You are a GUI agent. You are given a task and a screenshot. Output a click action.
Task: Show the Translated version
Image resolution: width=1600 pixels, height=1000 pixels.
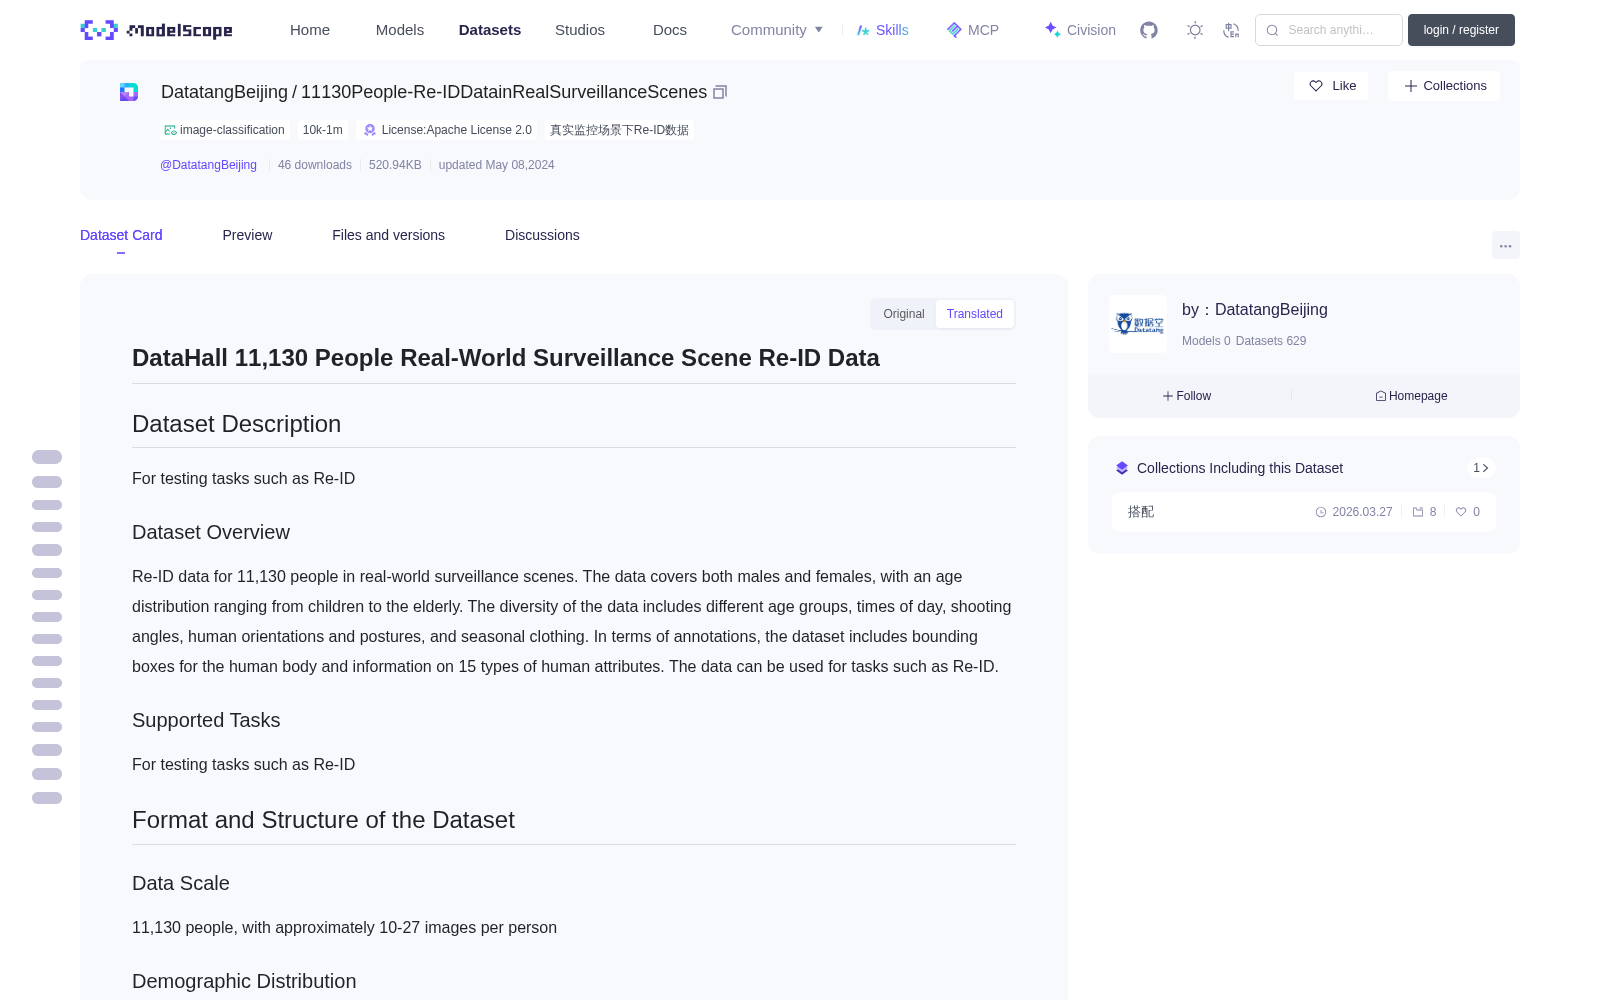click(x=975, y=314)
